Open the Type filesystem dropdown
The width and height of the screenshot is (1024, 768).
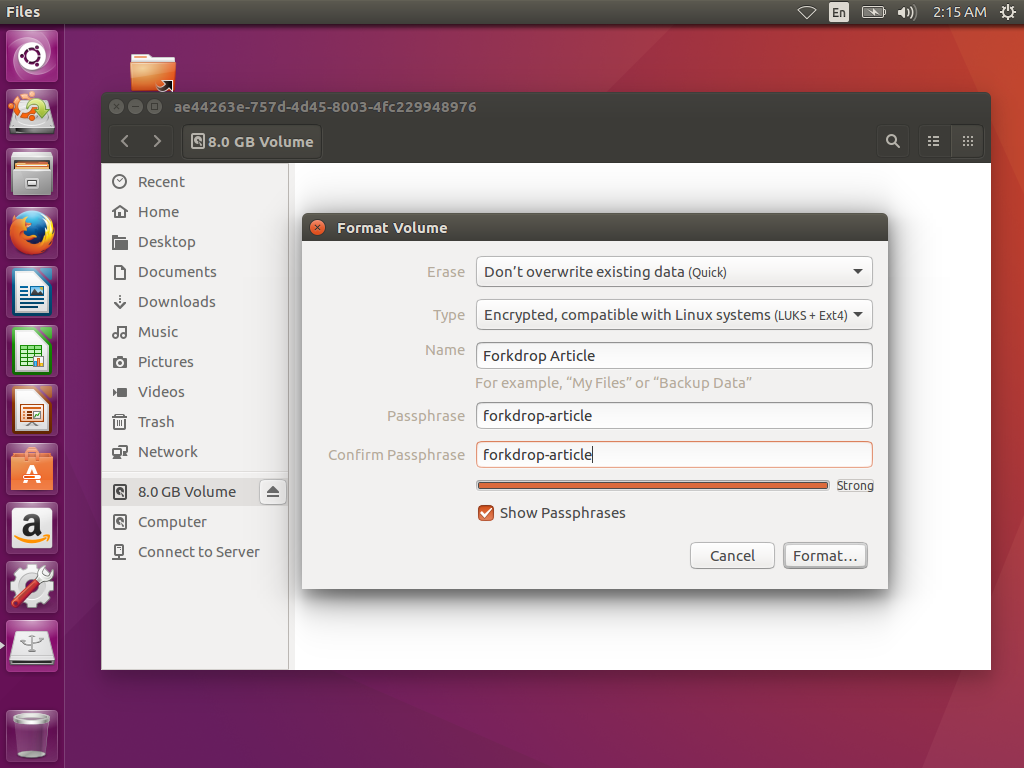673,314
